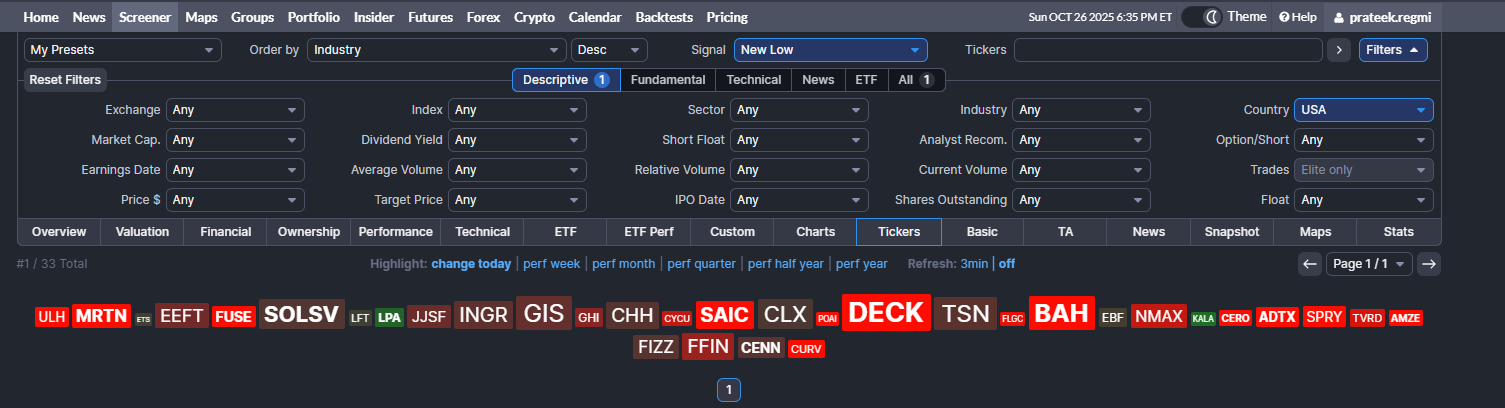Screen dimensions: 1505x408
Task: Click the arrow button beside Tickers field
Action: [x=1339, y=50]
